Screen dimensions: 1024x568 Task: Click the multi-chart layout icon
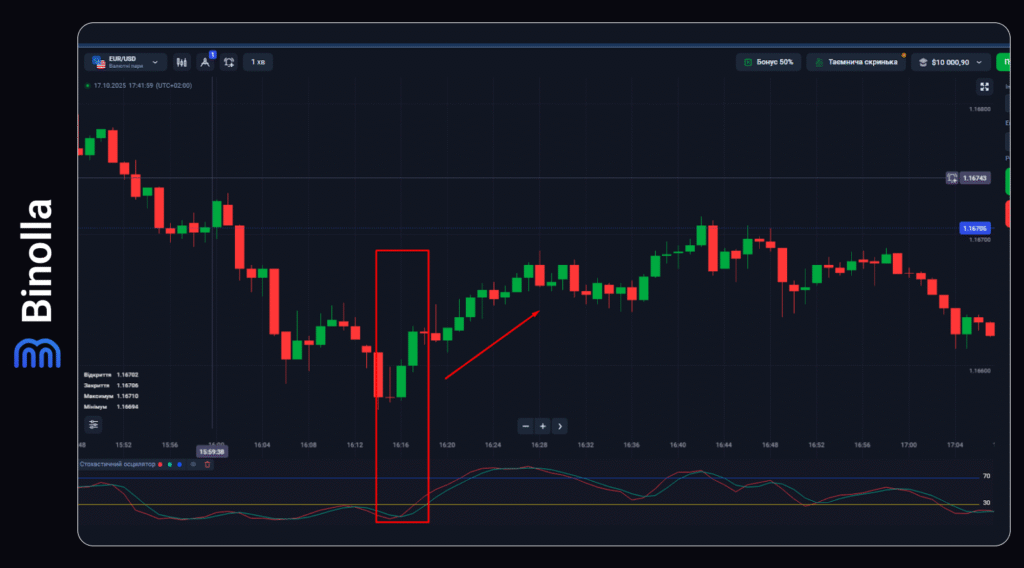(x=229, y=62)
